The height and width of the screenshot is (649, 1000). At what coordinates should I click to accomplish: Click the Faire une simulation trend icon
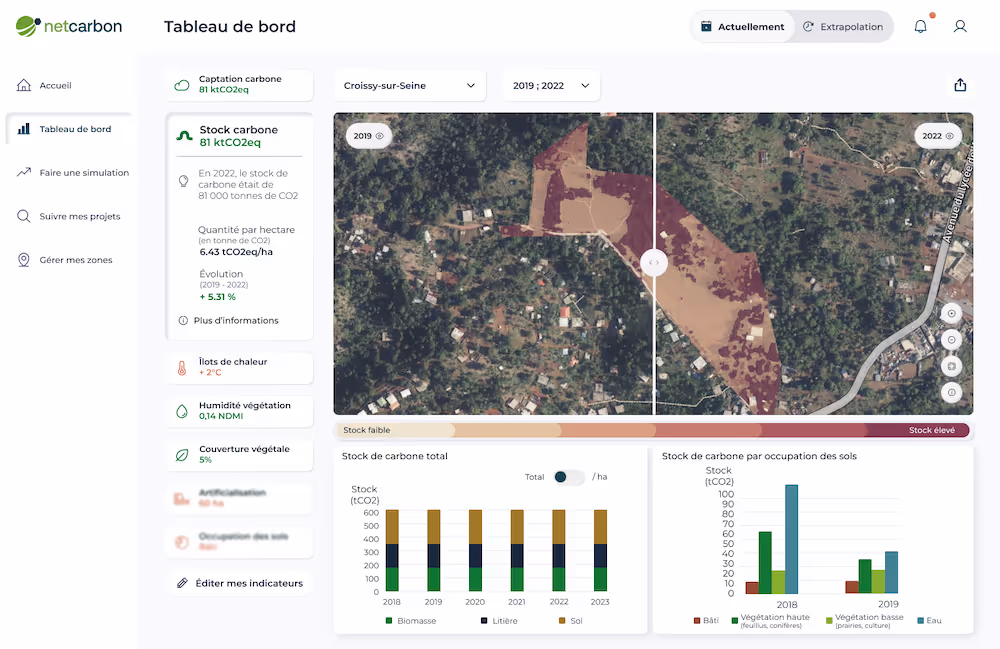coord(24,172)
